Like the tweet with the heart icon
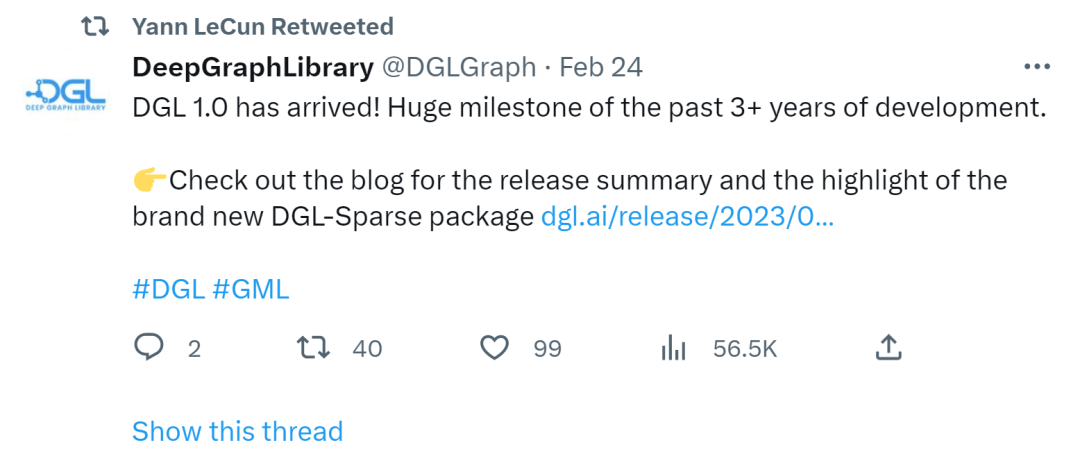 coord(494,348)
